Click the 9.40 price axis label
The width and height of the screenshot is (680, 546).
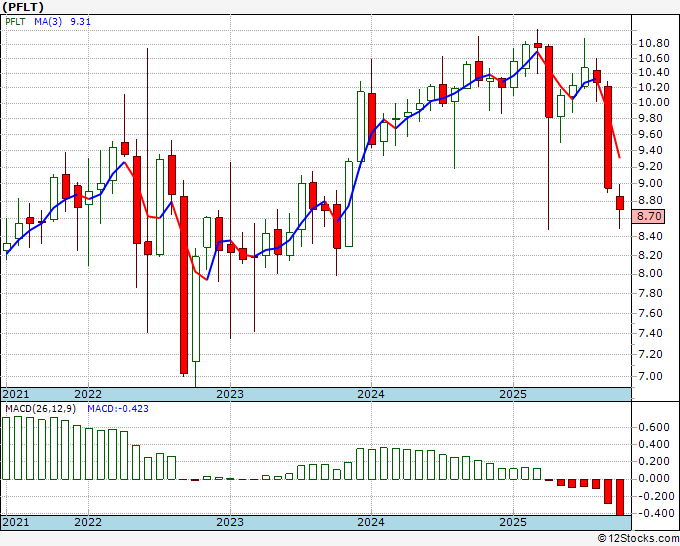[x=650, y=150]
